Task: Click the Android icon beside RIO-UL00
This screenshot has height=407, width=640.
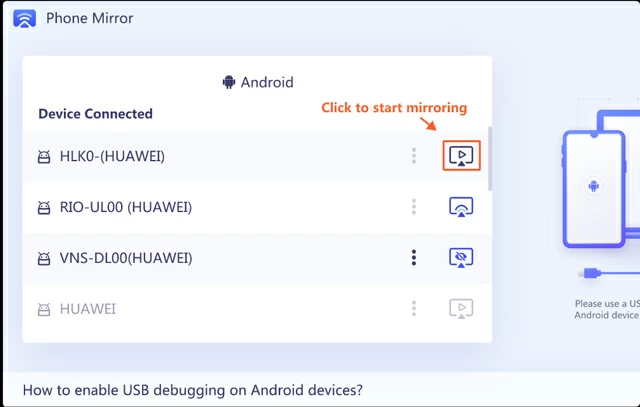Action: pyautogui.click(x=43, y=208)
